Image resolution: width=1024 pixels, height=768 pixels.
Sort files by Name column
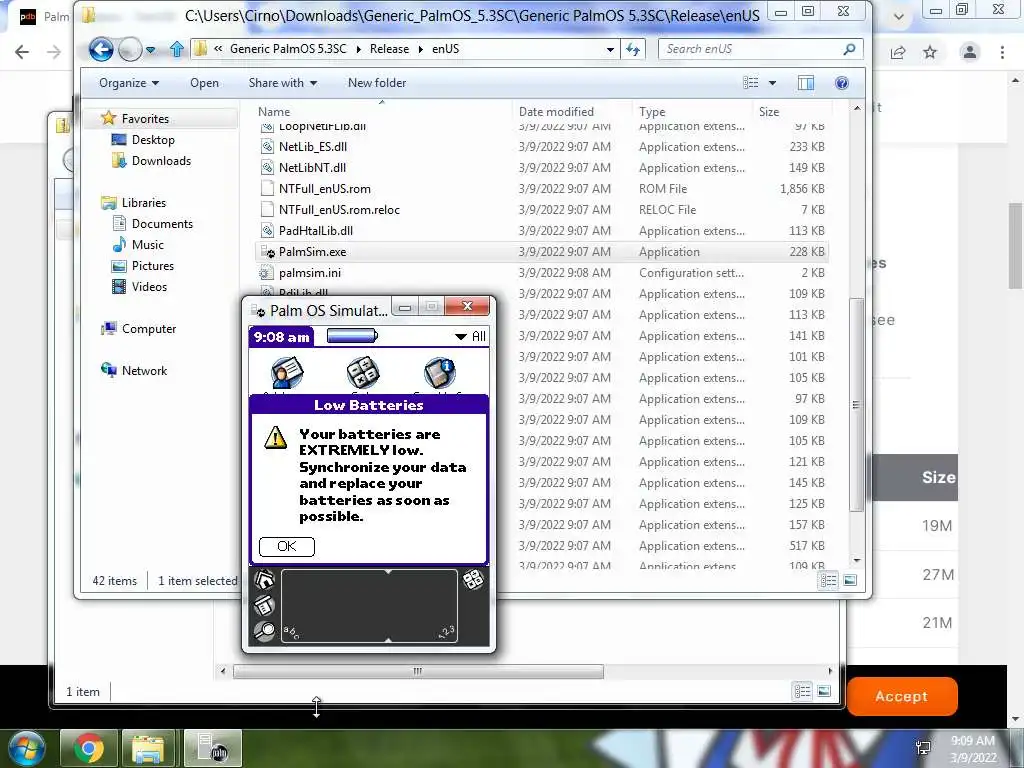[382, 112]
